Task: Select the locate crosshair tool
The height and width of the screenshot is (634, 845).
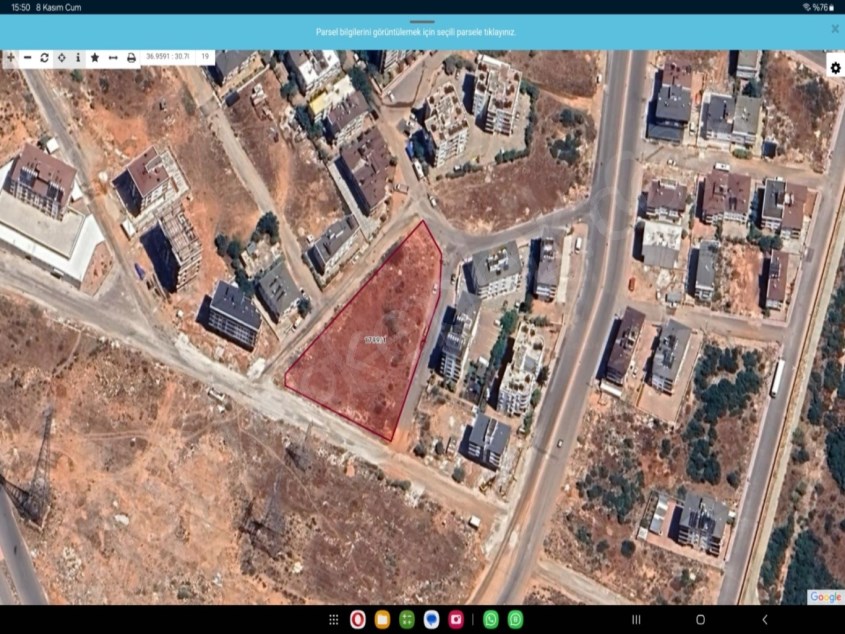Action: click(x=61, y=58)
